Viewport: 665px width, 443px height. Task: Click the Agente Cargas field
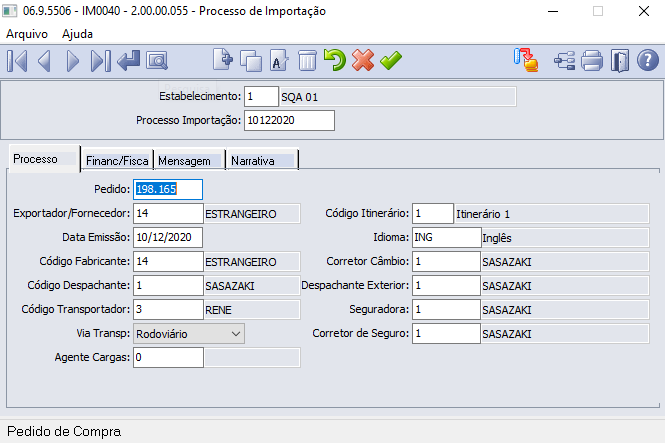[168, 357]
